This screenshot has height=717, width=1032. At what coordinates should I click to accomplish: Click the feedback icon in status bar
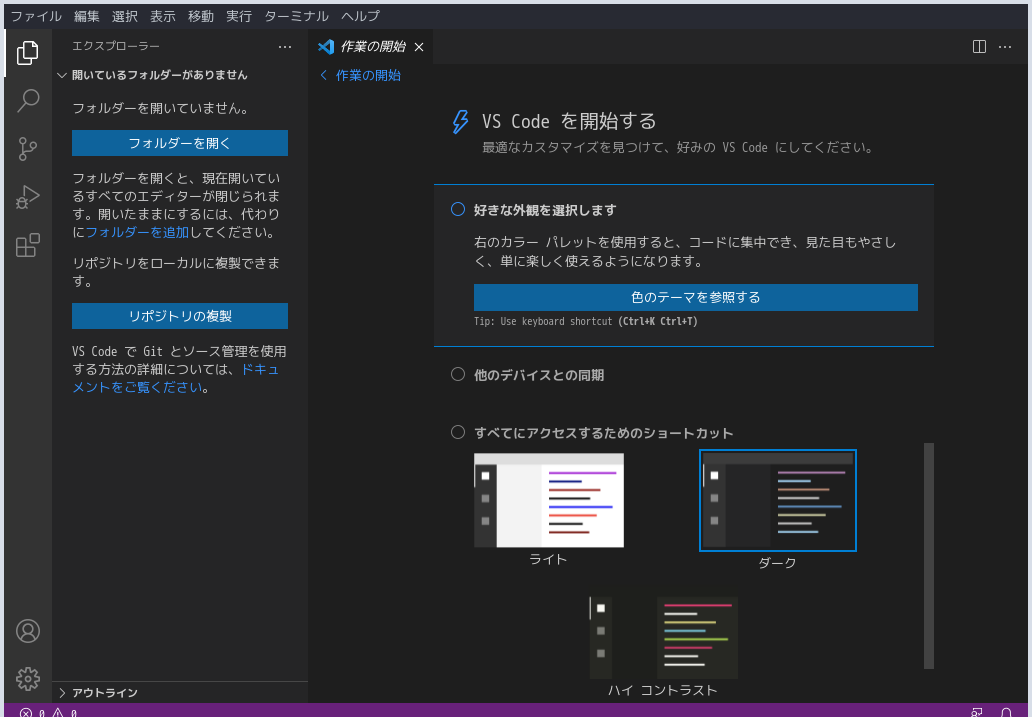click(x=977, y=712)
